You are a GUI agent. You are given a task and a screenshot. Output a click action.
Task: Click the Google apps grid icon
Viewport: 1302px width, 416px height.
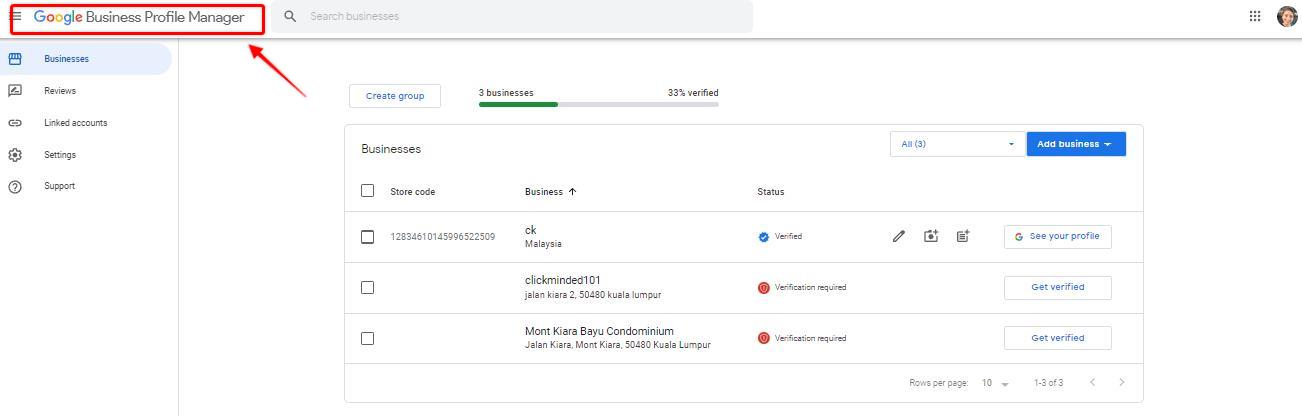click(1255, 16)
